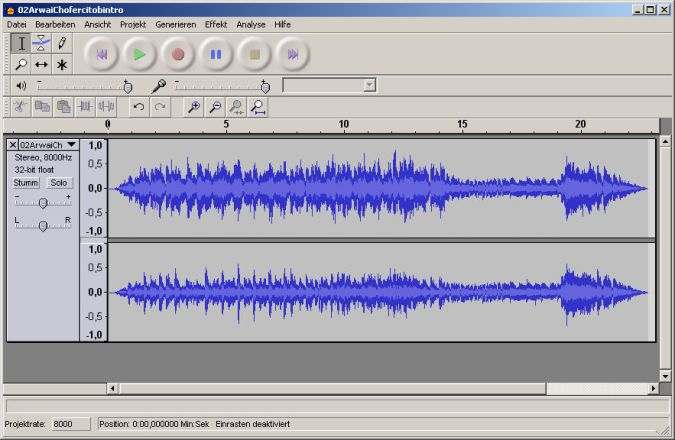The image size is (675, 440).
Task: Select the Draw pencil tool
Action: [x=62, y=43]
